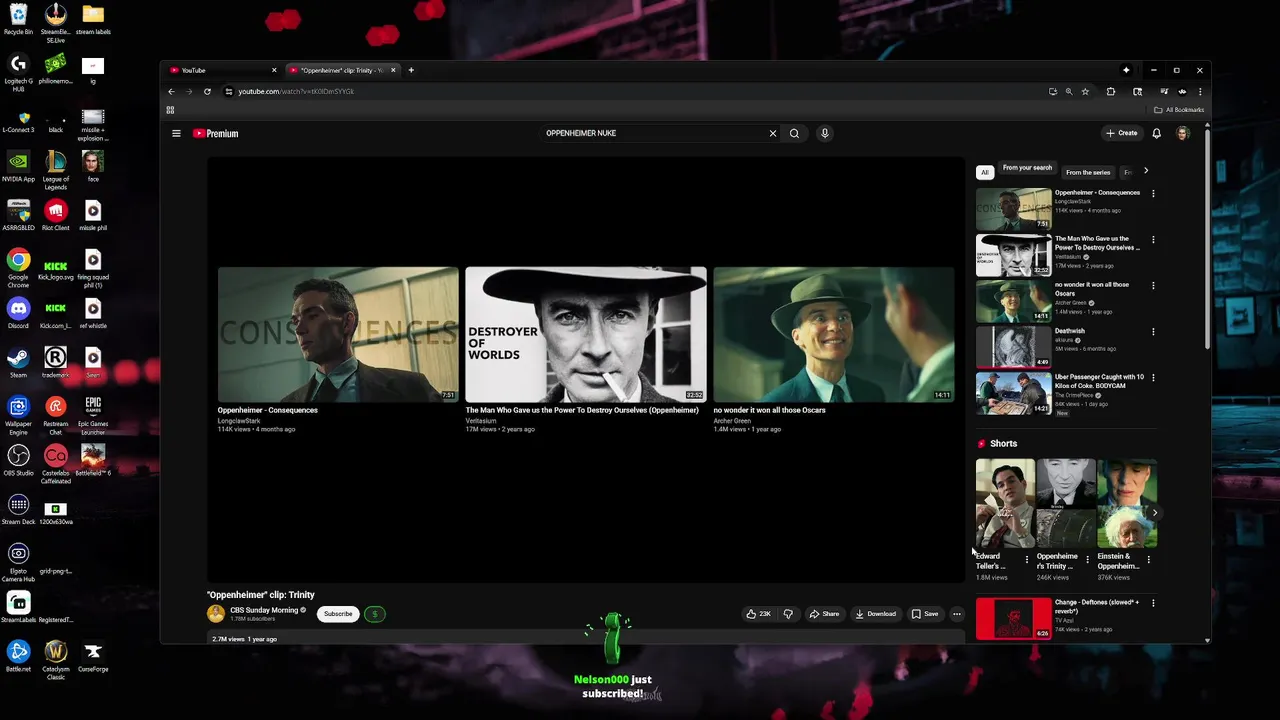Open the YouTube hamburger guide menu

[x=176, y=133]
